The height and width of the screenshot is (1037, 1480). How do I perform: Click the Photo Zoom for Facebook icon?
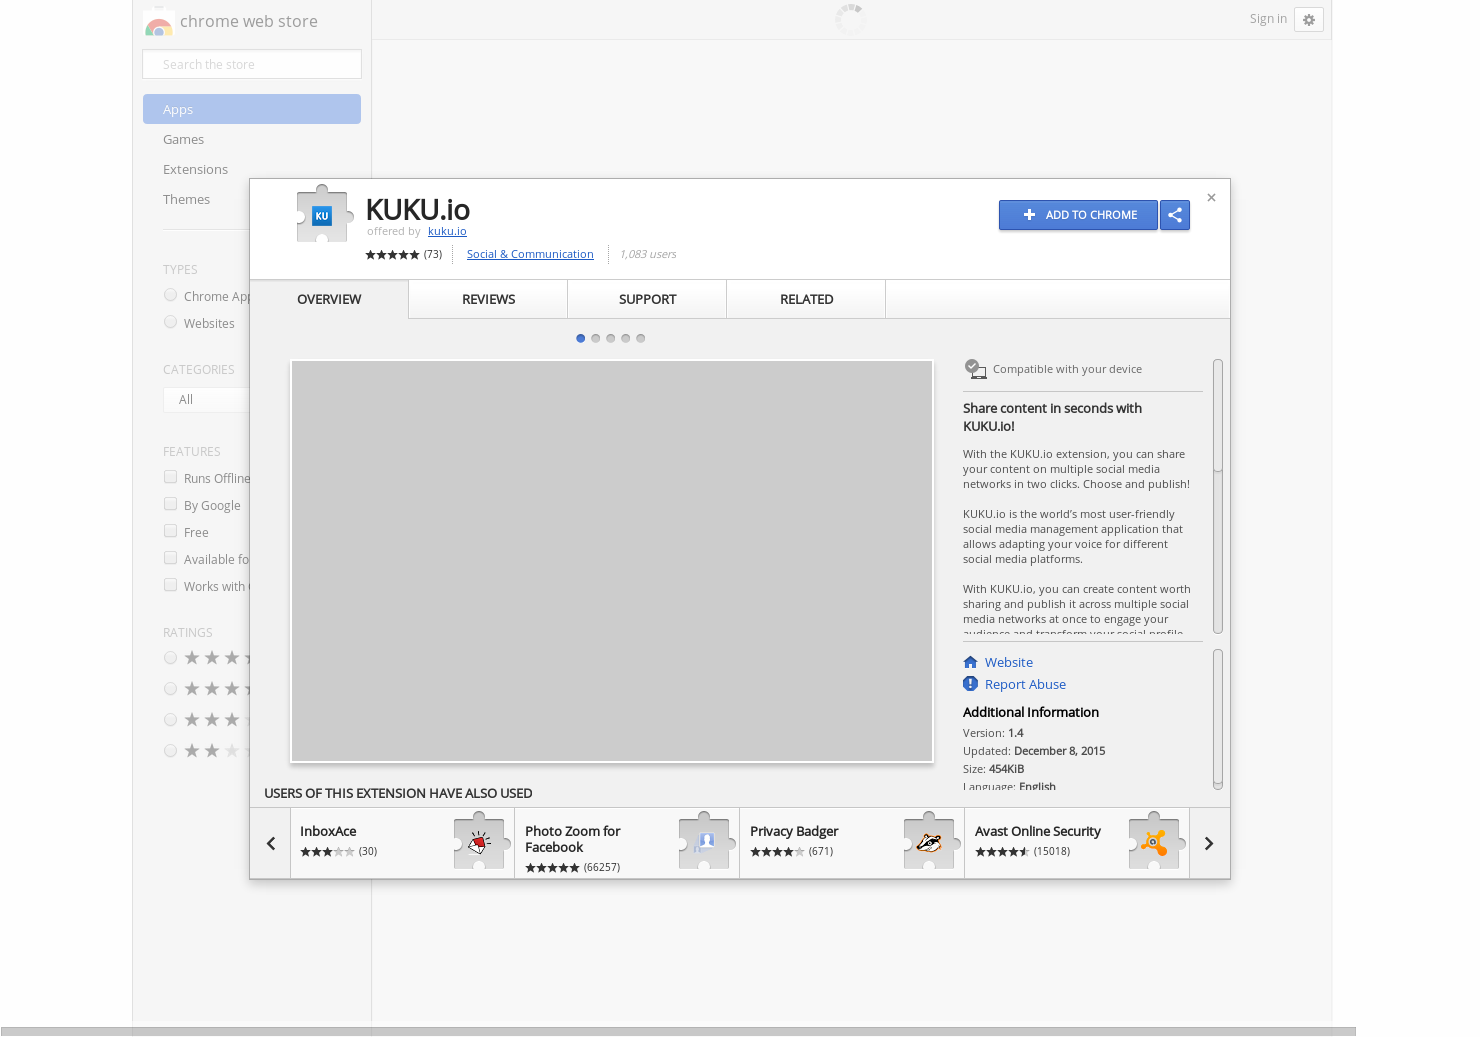pyautogui.click(x=705, y=842)
